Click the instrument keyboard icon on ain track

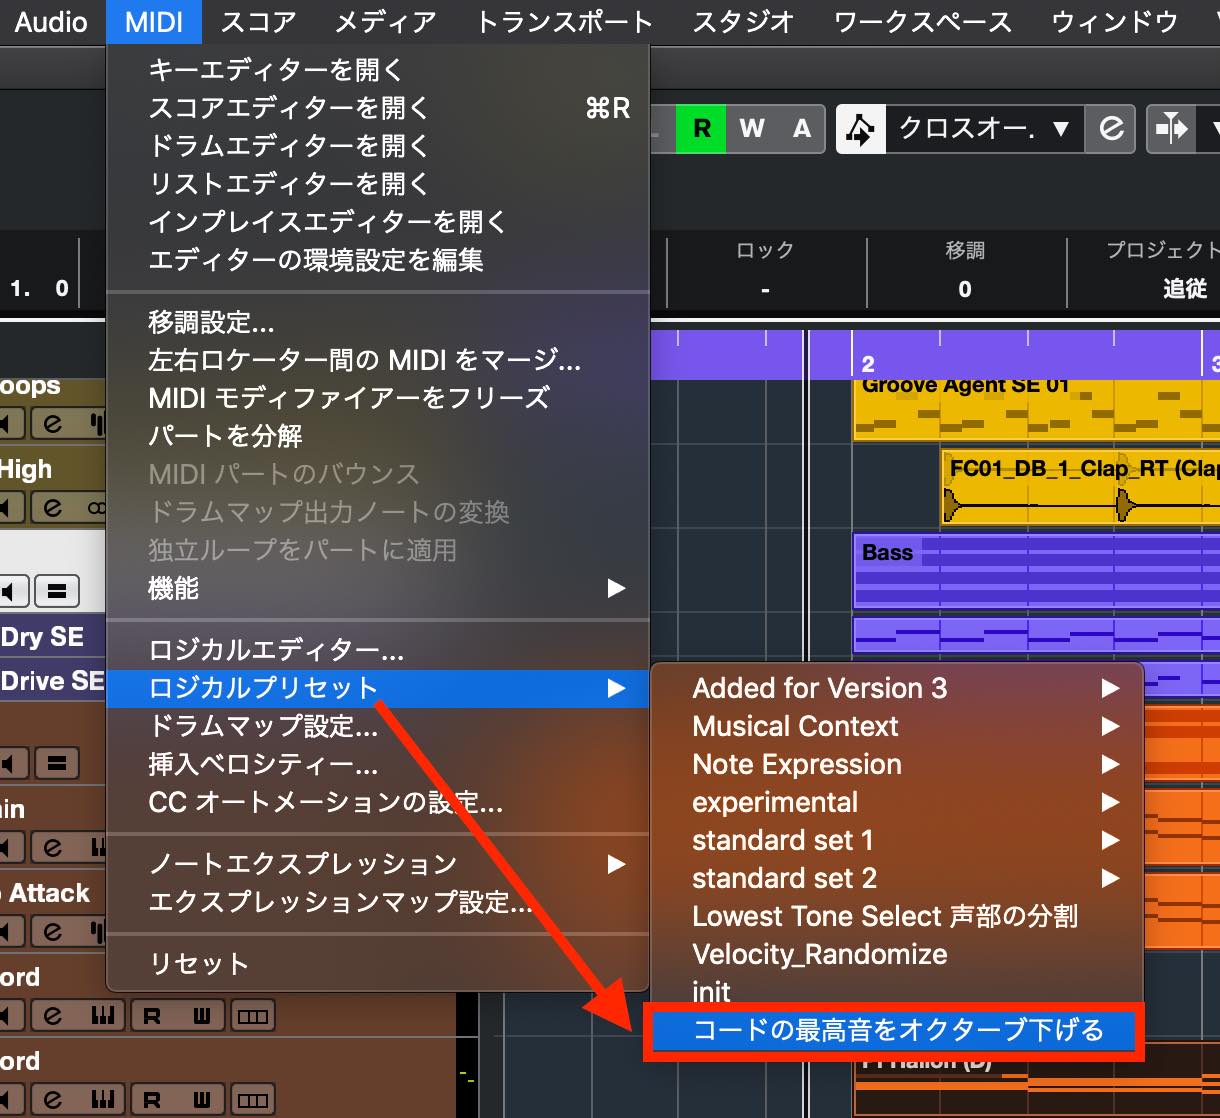pyautogui.click(x=97, y=848)
